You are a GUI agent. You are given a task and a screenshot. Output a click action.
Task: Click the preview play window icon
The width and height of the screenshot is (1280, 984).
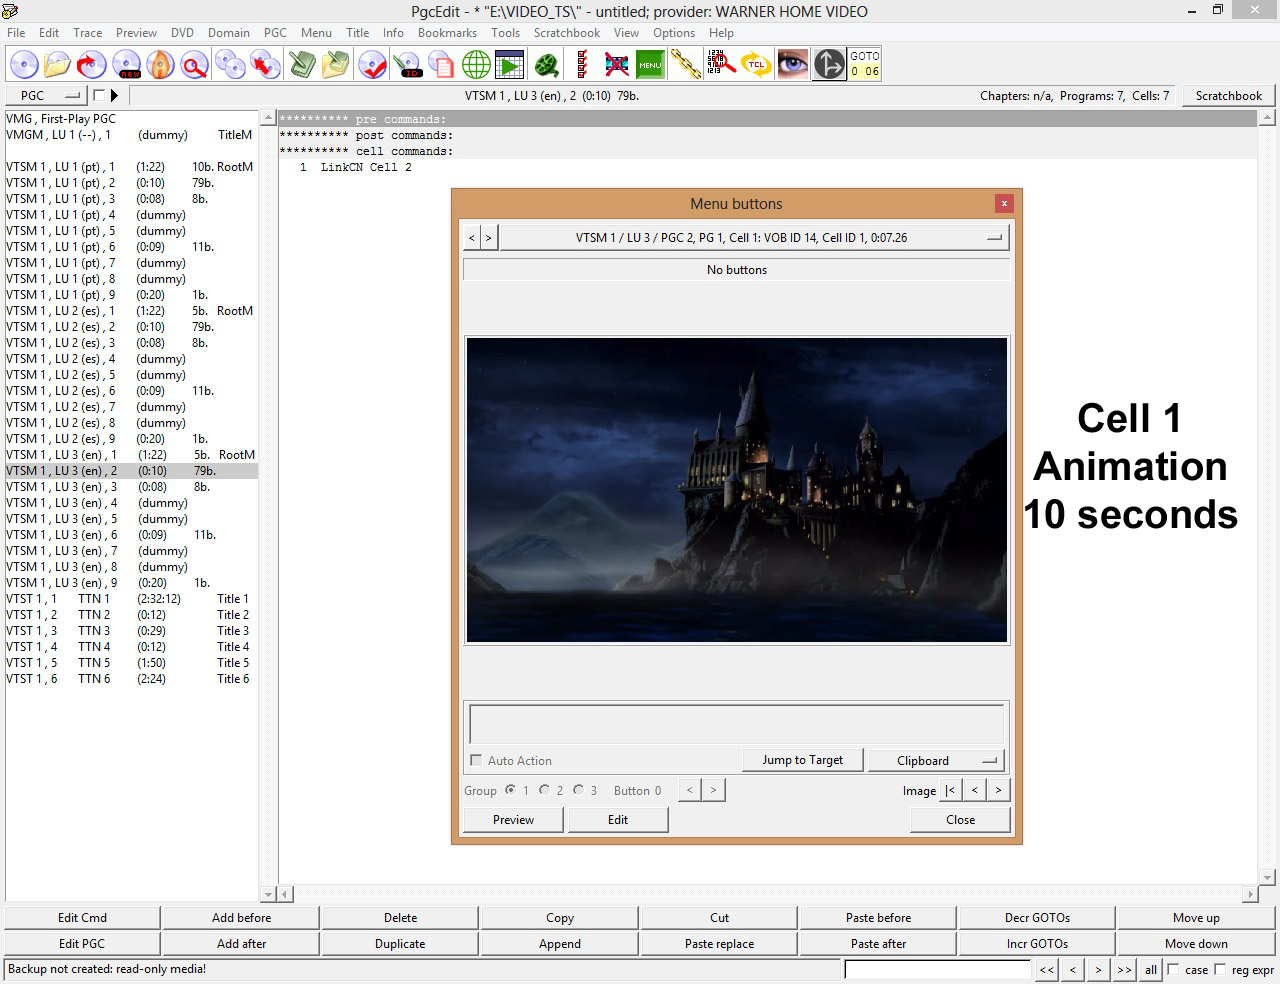point(510,65)
